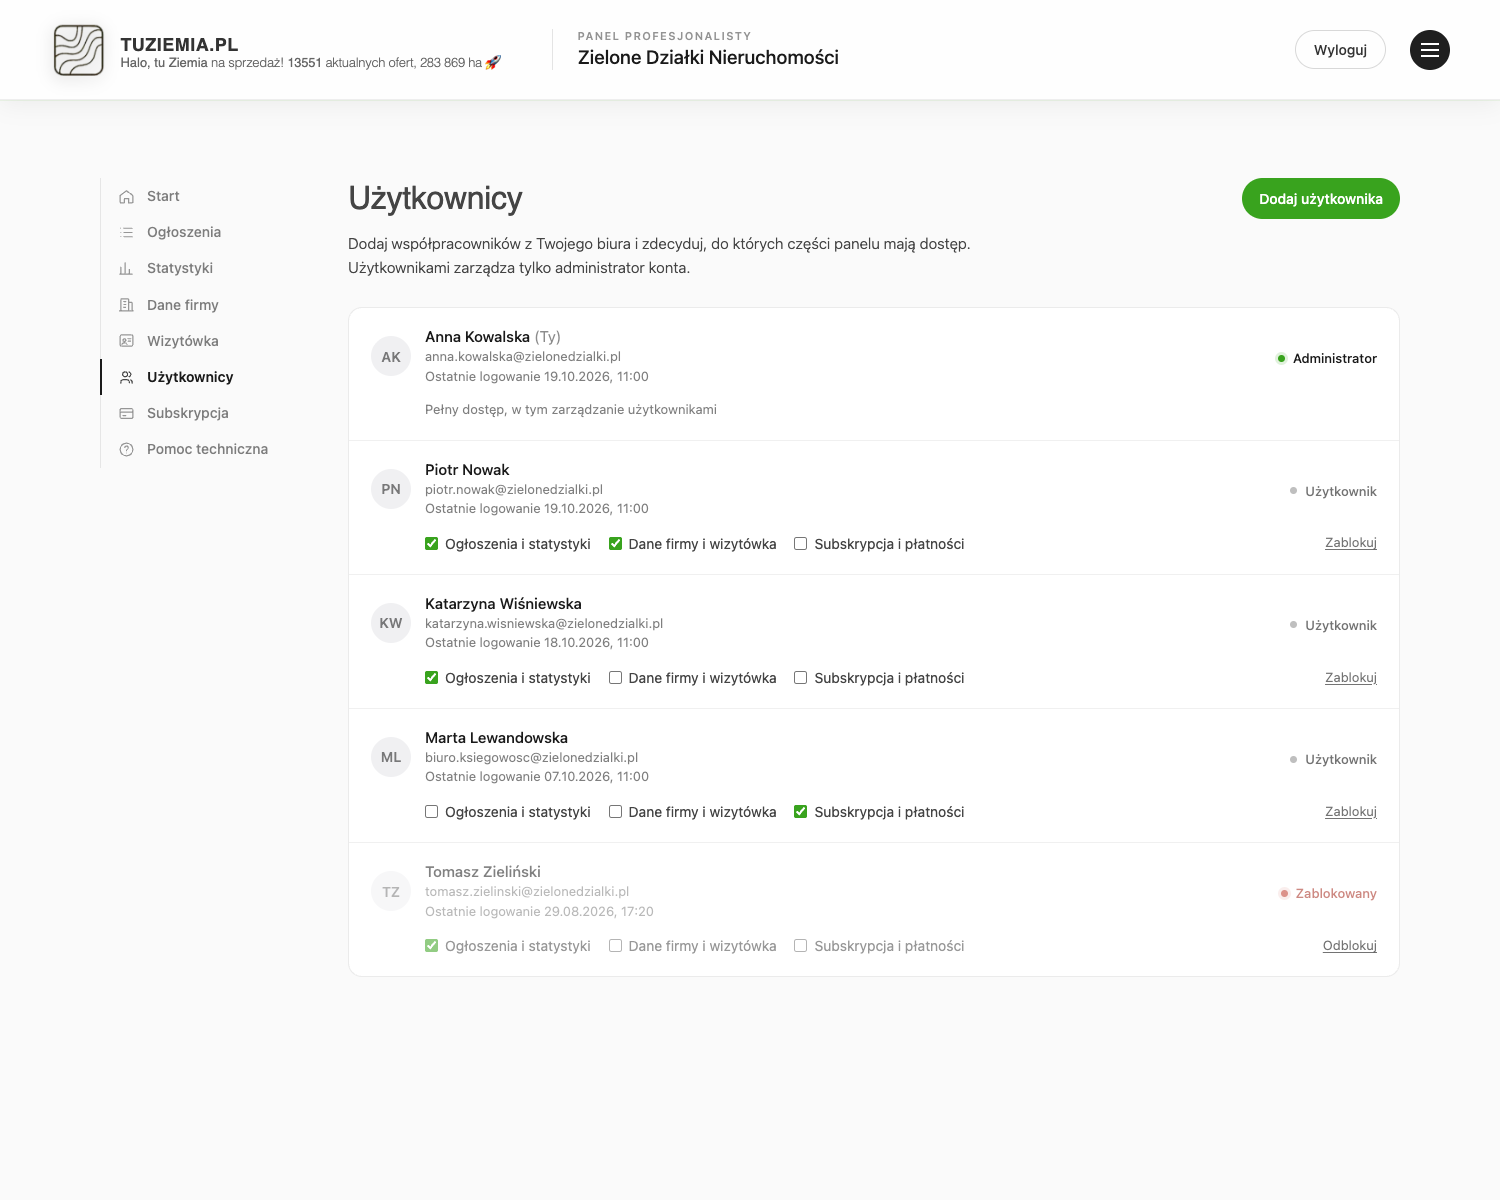Click Zablokuj link for Piotr Nowak
Screen dimensions: 1500x1200
tap(1351, 543)
